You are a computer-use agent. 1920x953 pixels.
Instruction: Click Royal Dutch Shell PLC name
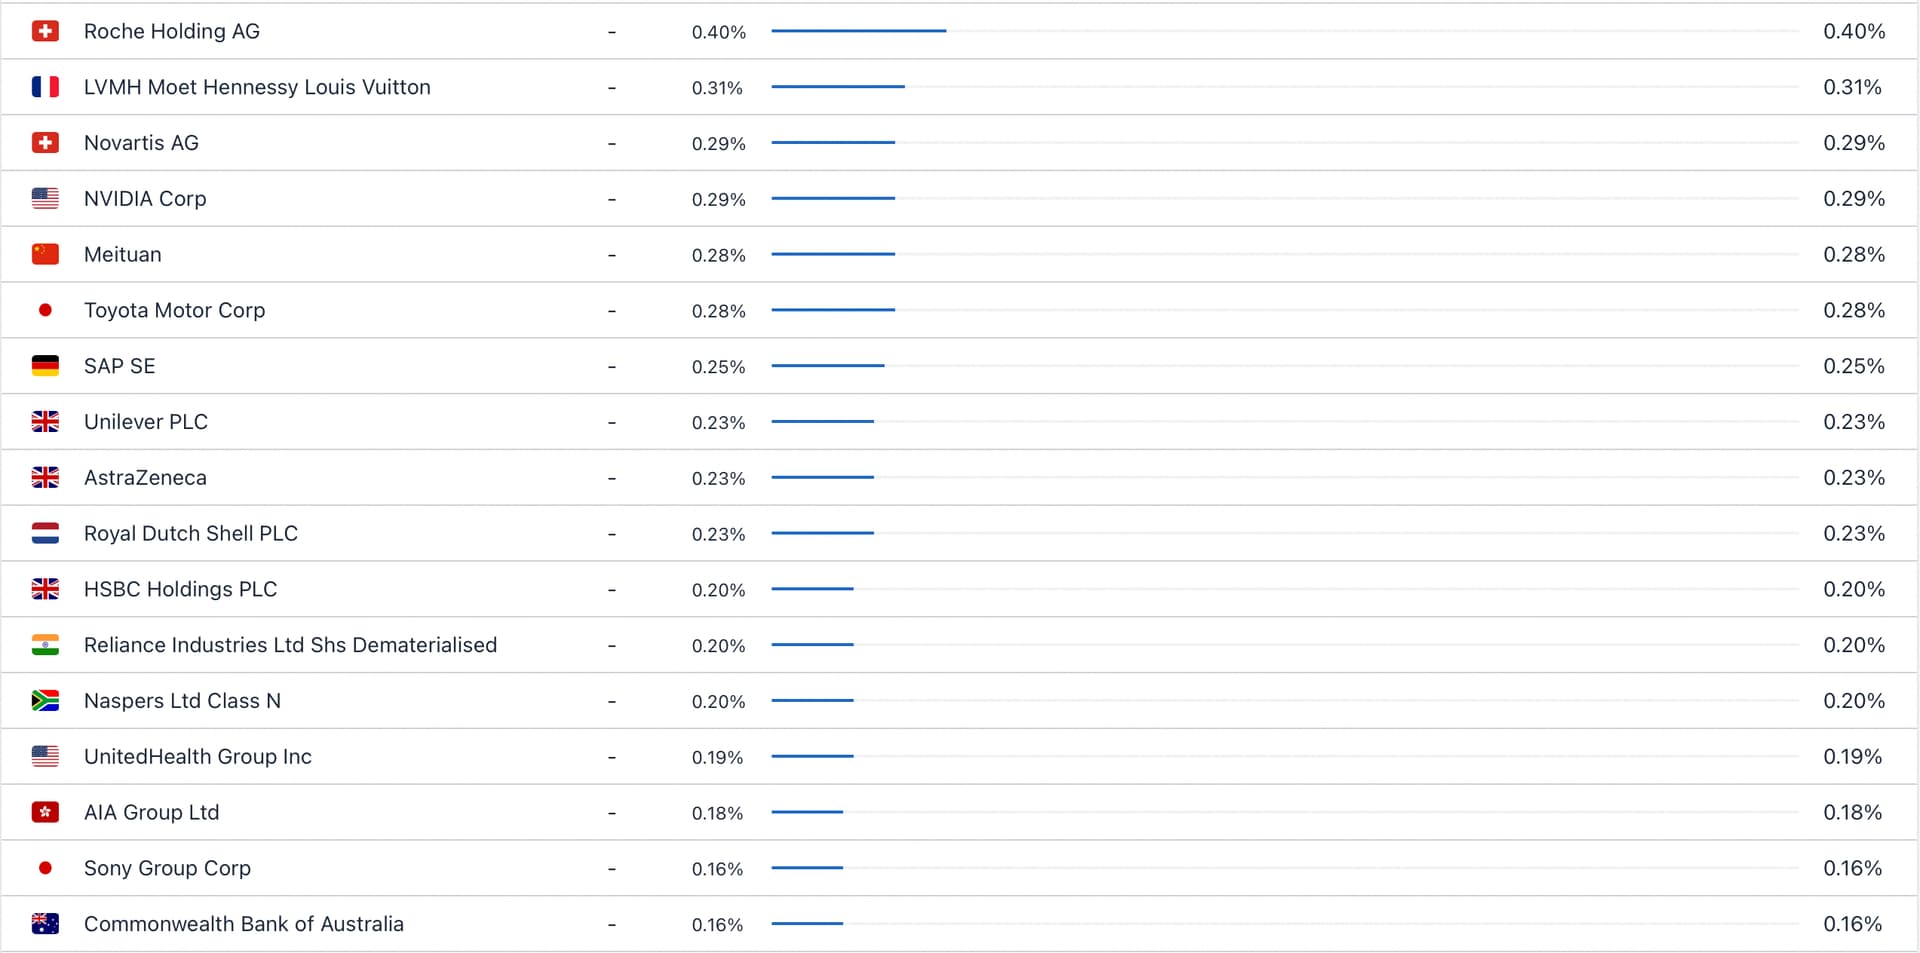coord(191,534)
